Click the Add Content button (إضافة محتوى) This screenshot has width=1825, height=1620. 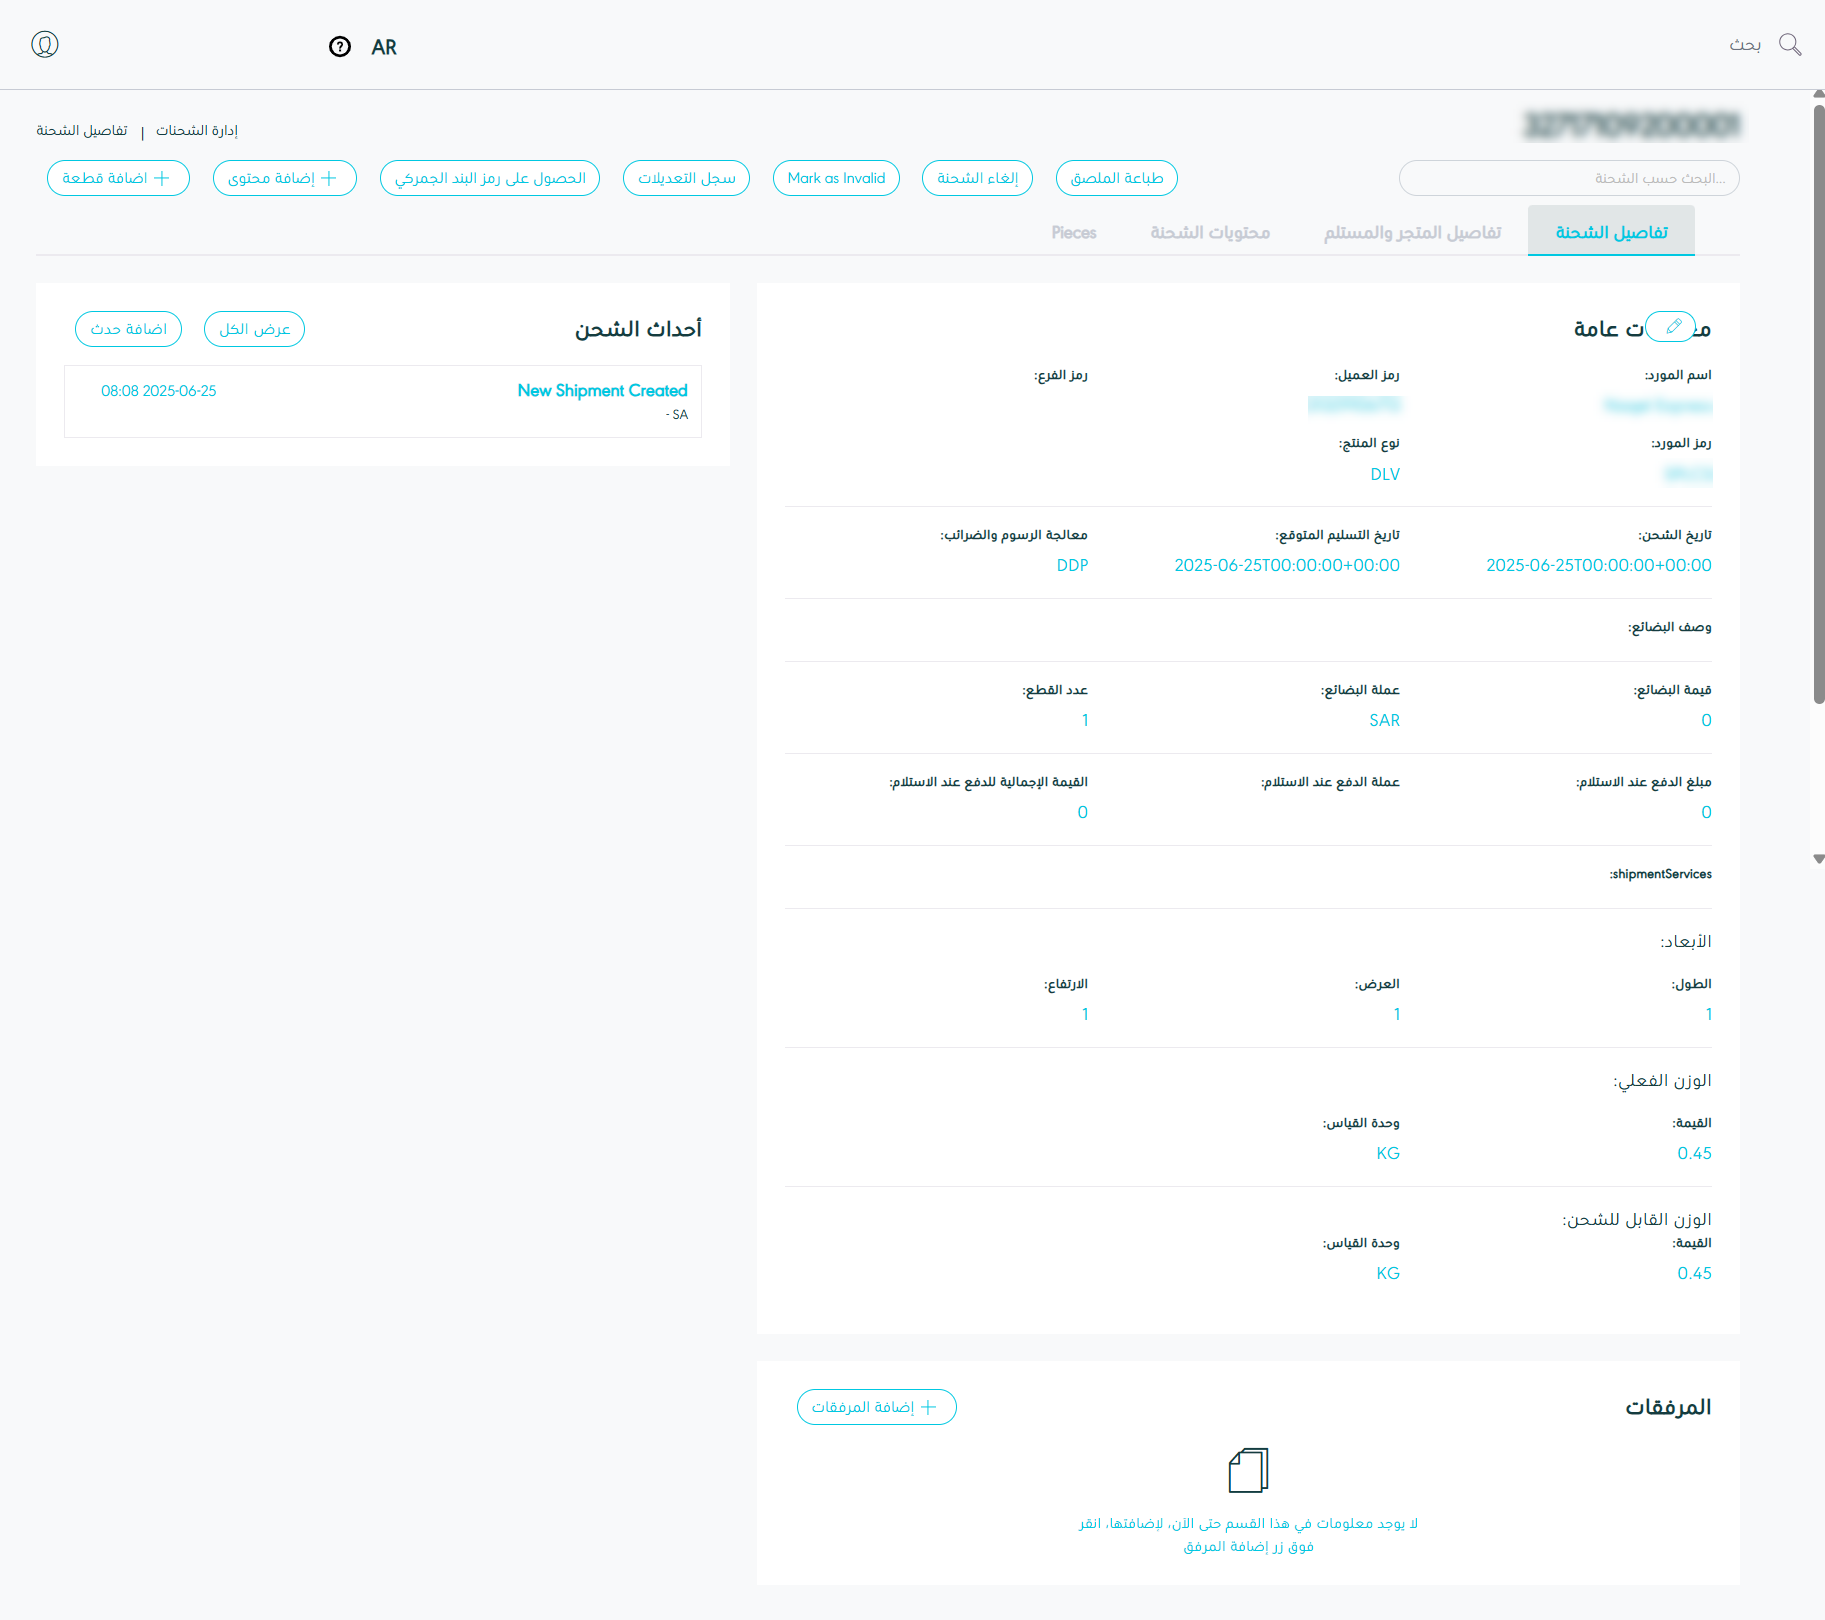click(284, 178)
